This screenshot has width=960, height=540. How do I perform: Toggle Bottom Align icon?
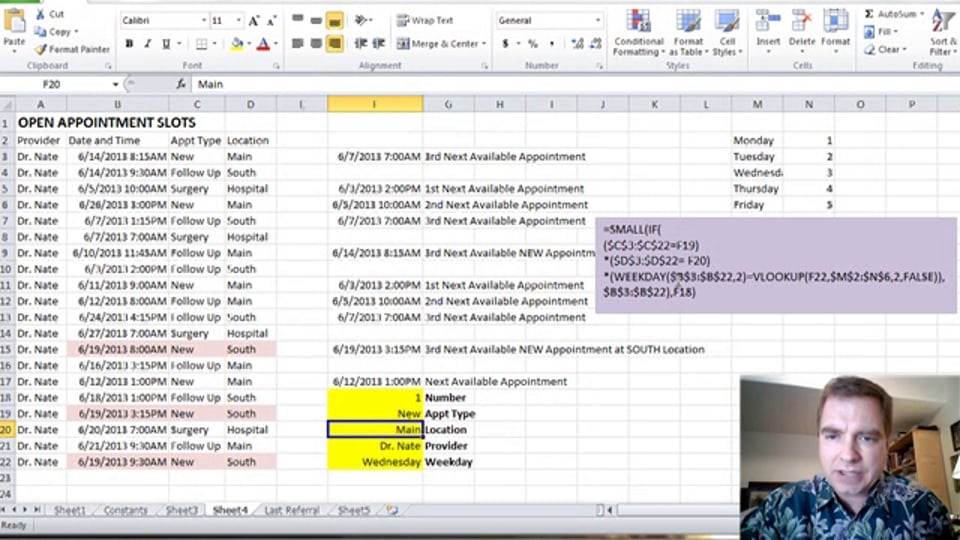[x=334, y=21]
